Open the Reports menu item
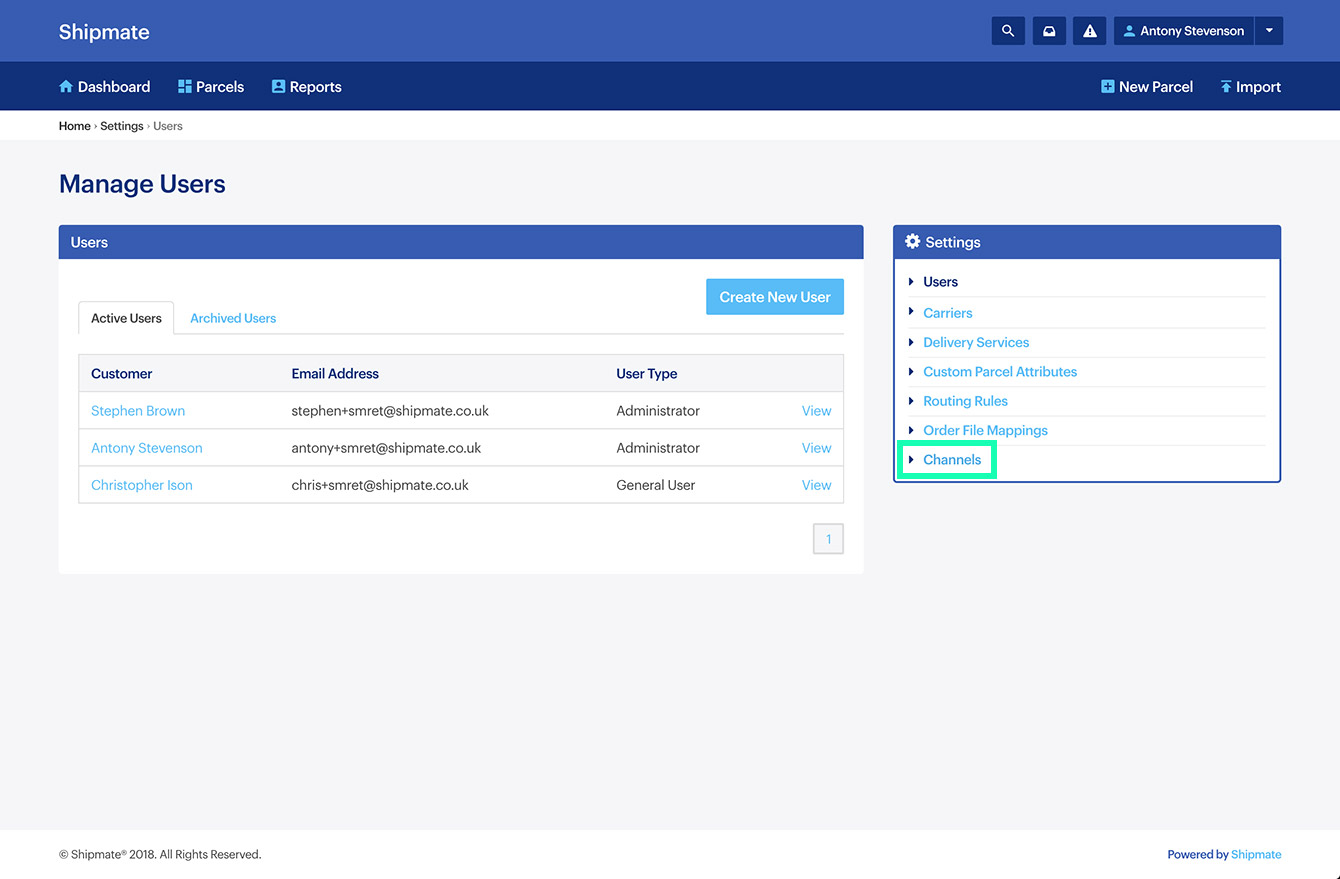This screenshot has width=1340, height=879. coord(307,87)
